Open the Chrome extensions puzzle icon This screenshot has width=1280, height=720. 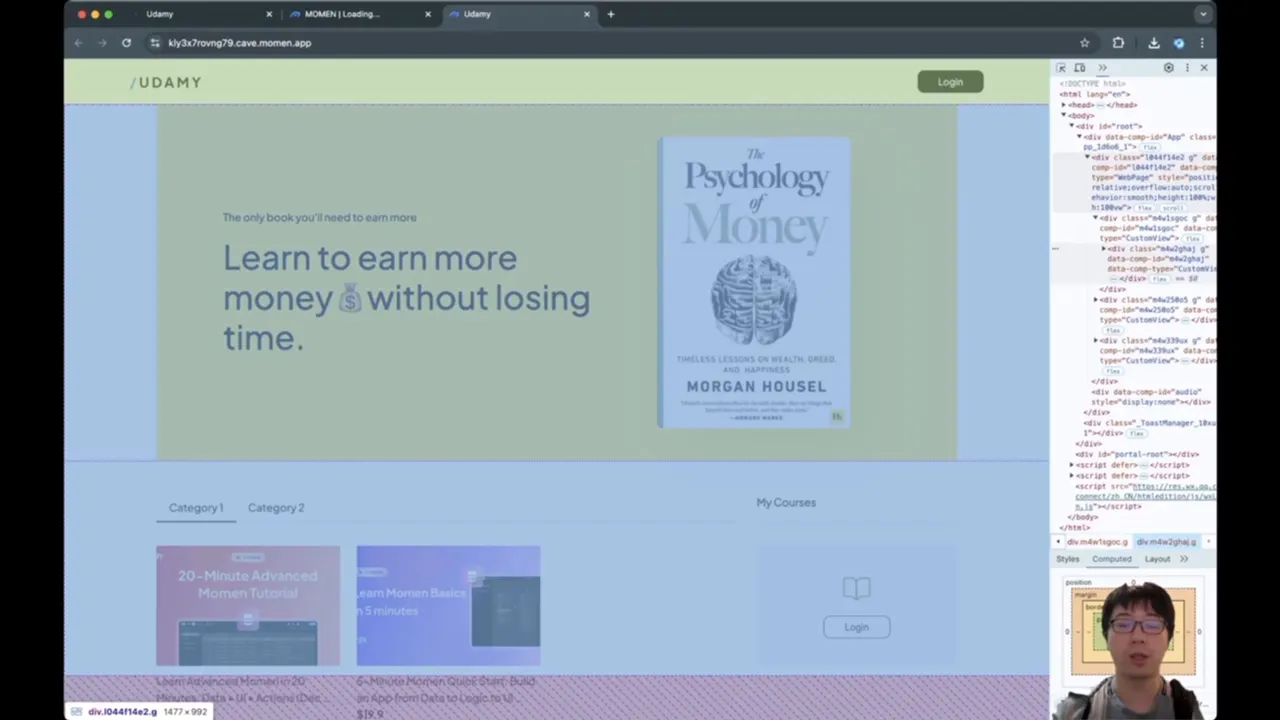point(1118,43)
